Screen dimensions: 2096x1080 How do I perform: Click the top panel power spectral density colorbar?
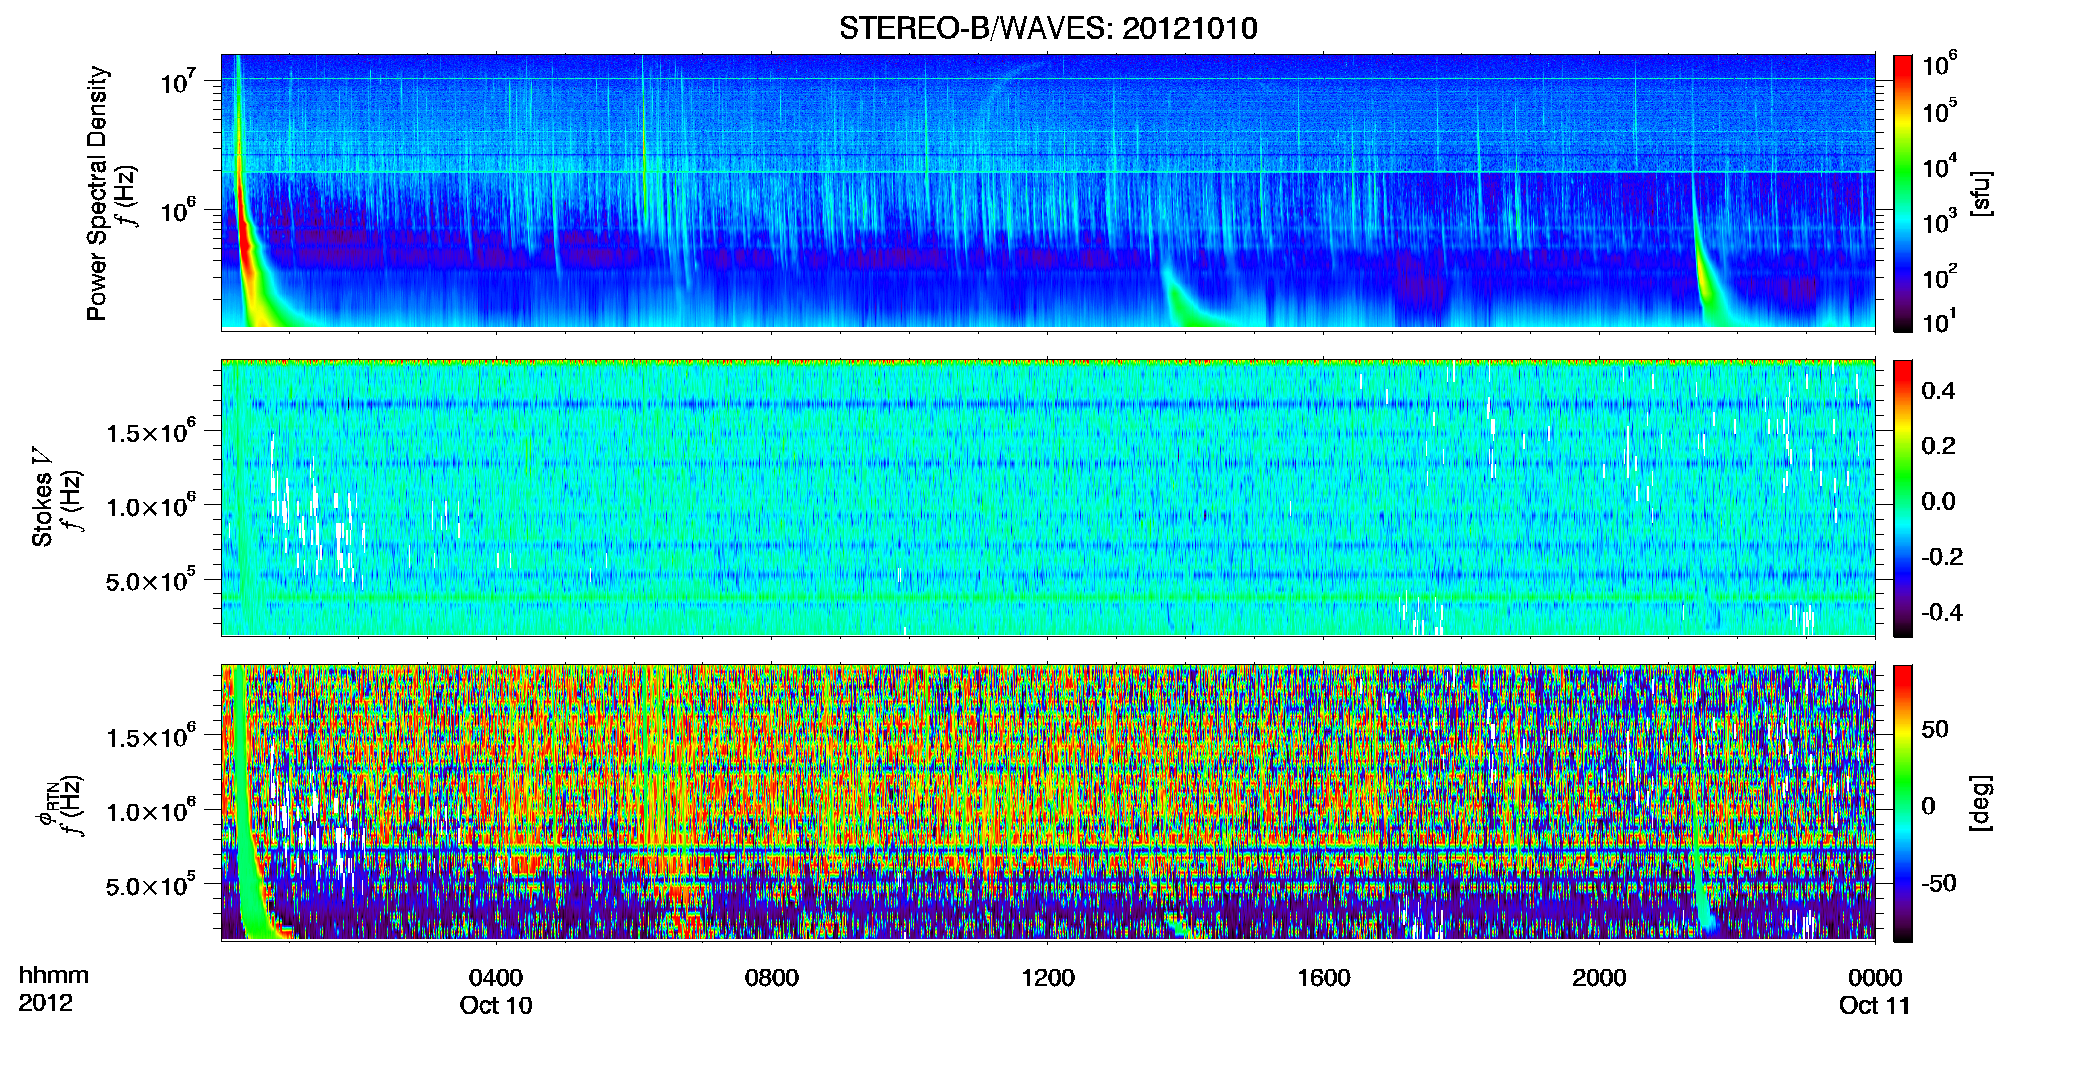[1903, 193]
